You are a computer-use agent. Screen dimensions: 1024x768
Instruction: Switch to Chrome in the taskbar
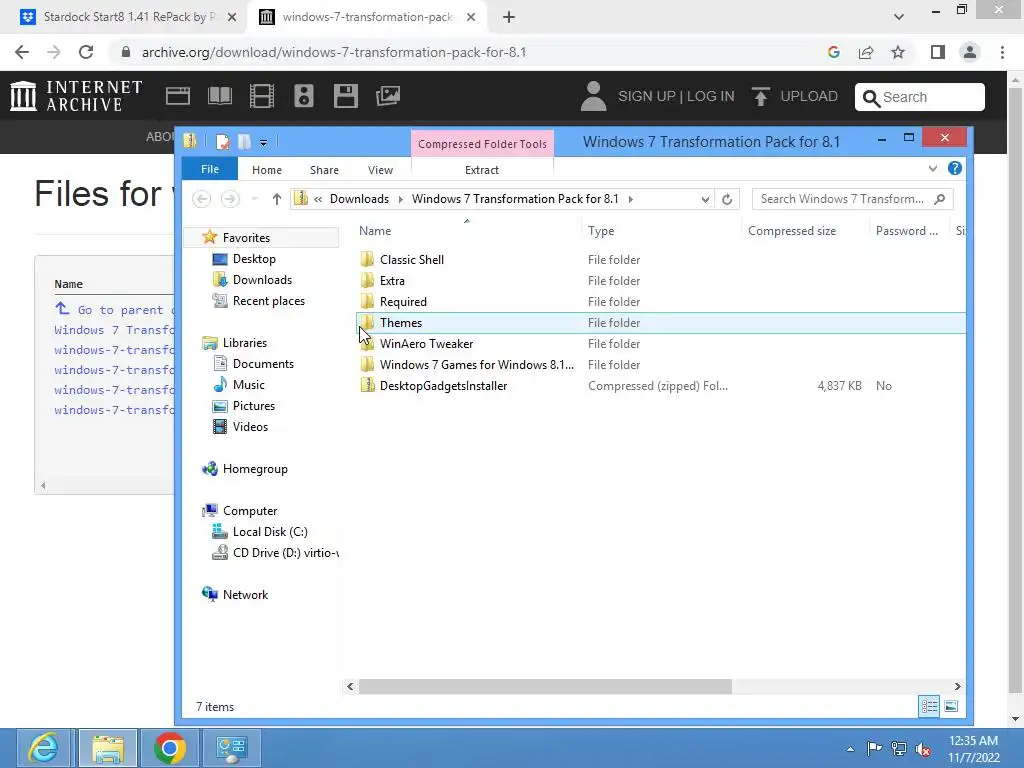[170, 748]
